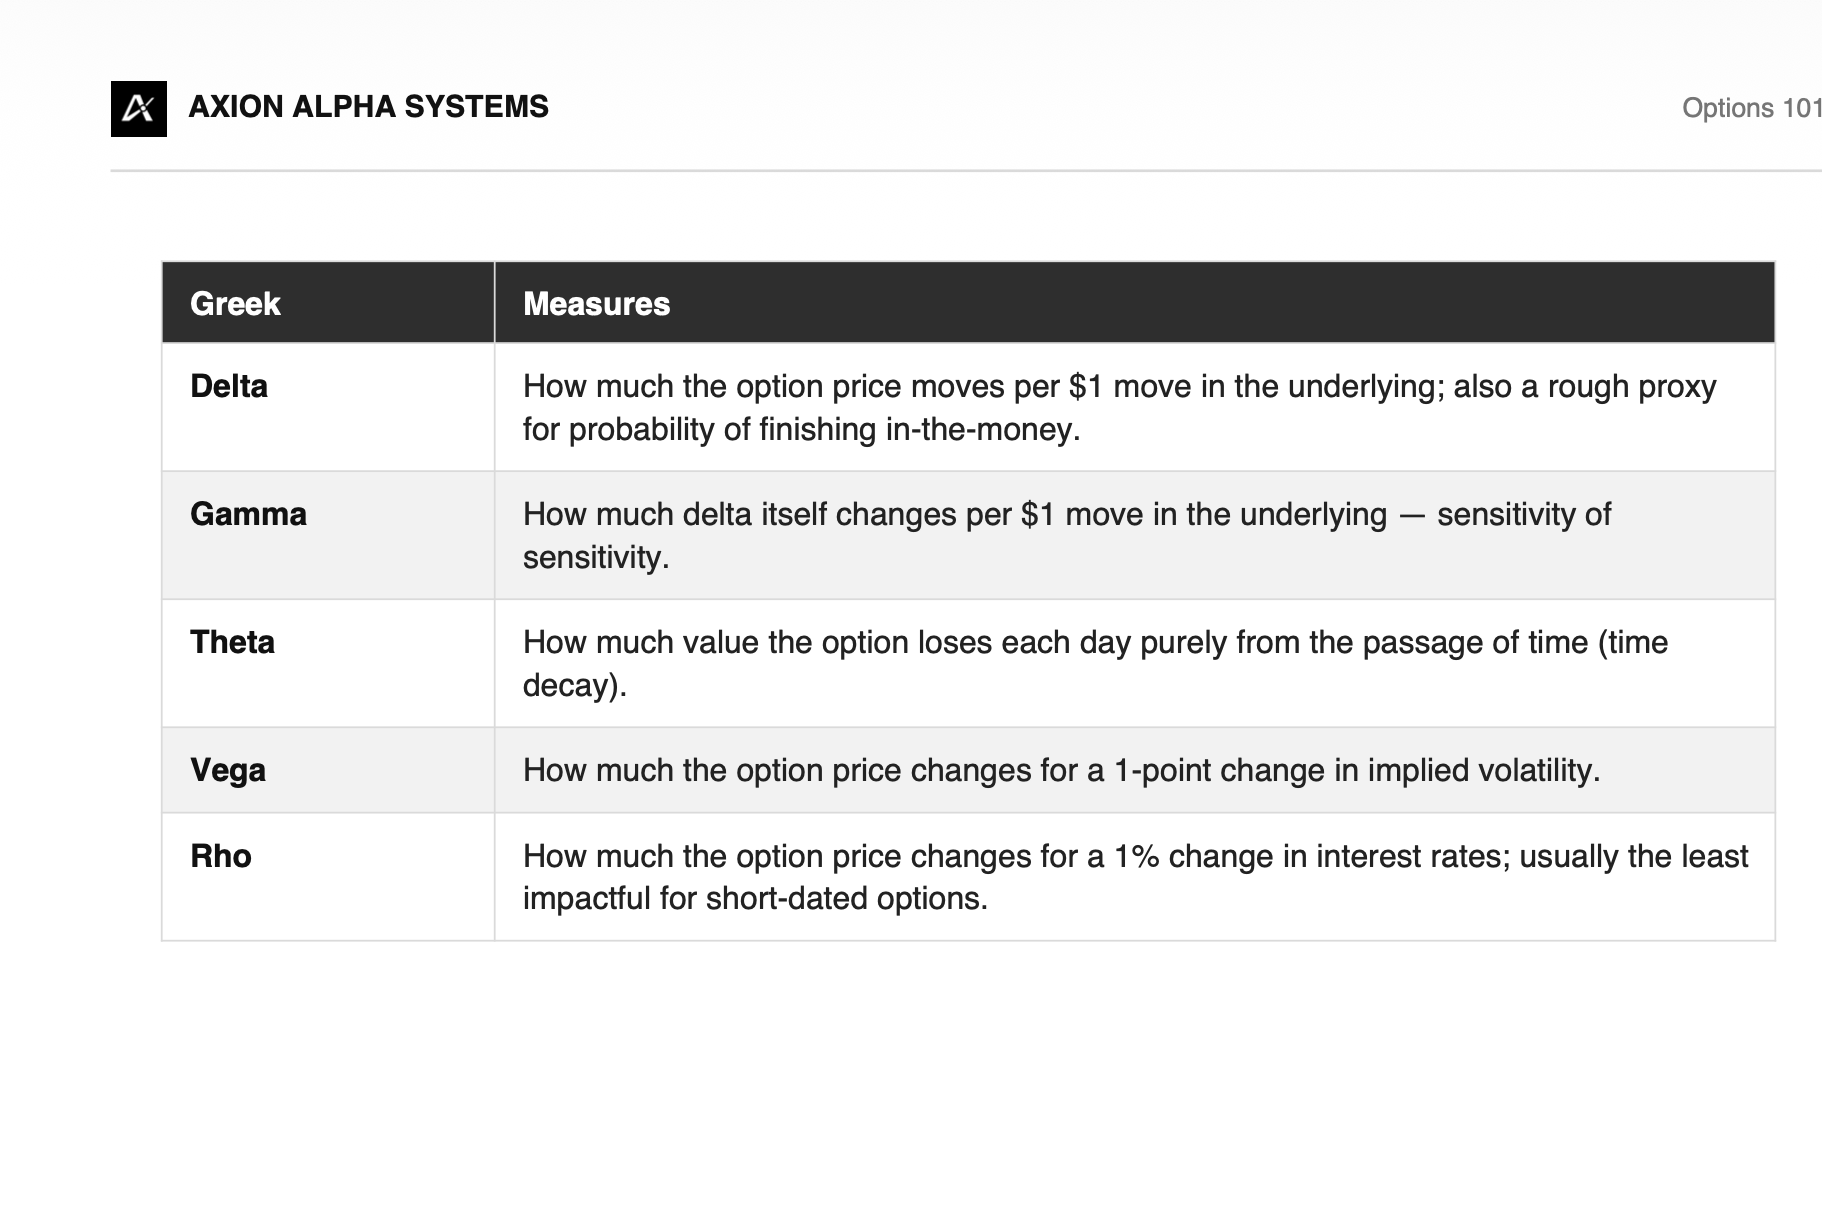Screen dimensions: 1822x1208
Task: Click the Delta description about $1 move
Action: click(1120, 408)
